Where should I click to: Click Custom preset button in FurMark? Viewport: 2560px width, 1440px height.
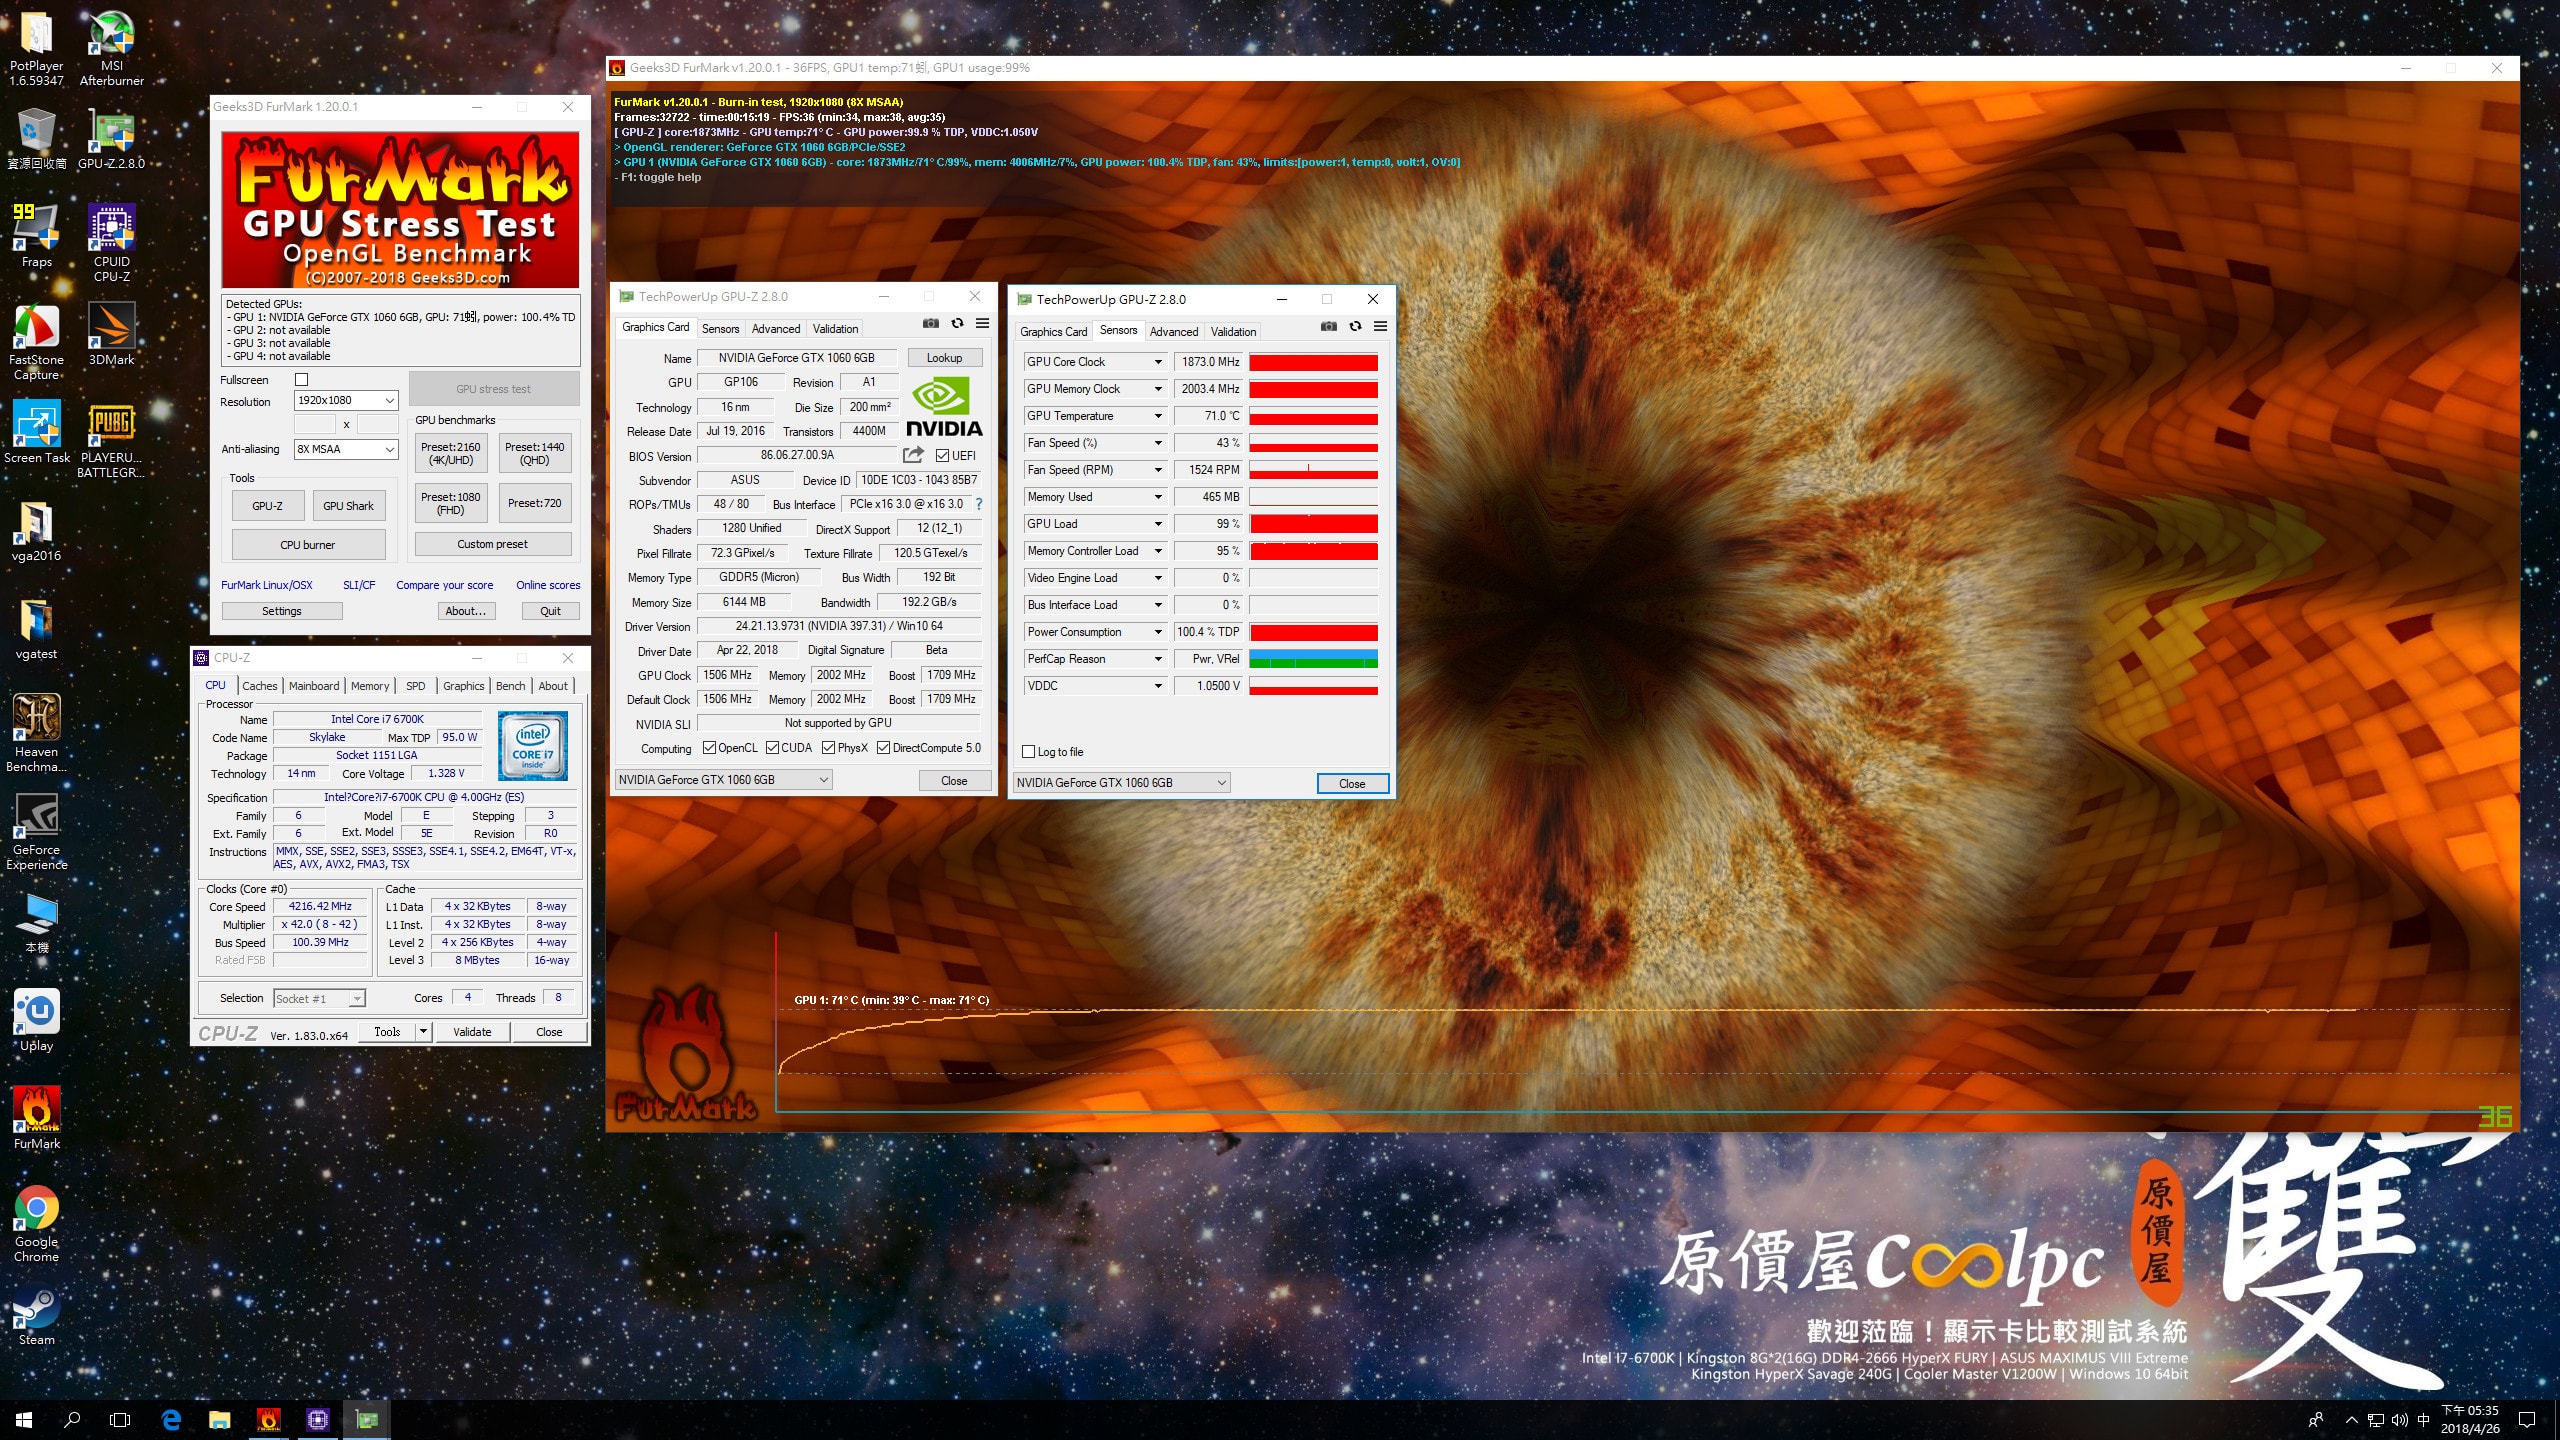pos(493,544)
